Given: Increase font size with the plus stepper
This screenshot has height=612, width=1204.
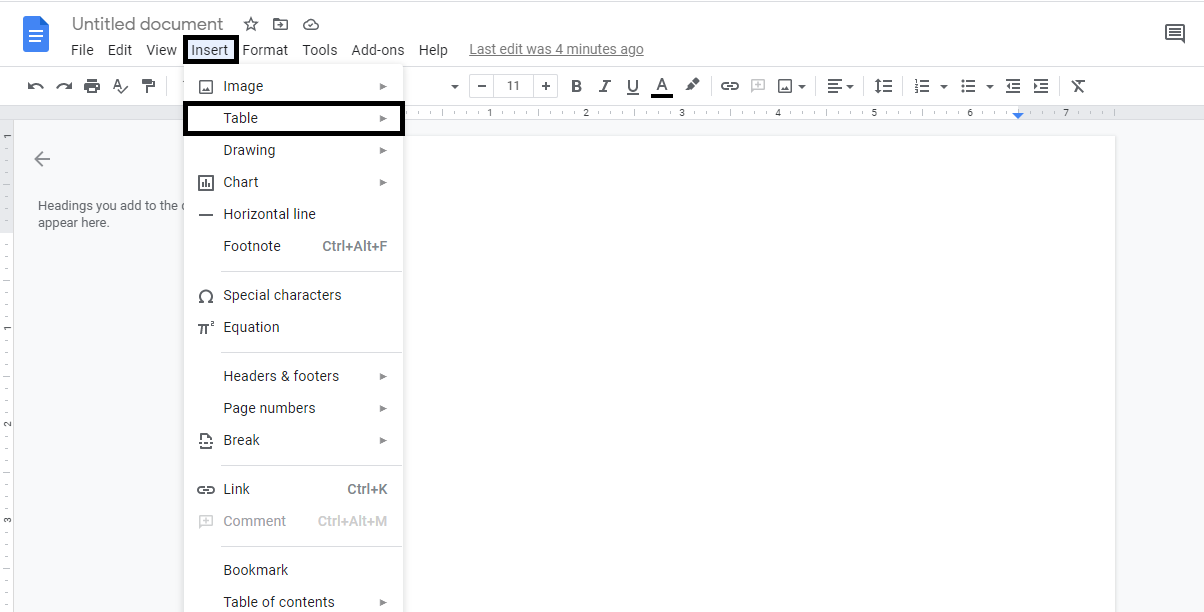Looking at the screenshot, I should [545, 86].
